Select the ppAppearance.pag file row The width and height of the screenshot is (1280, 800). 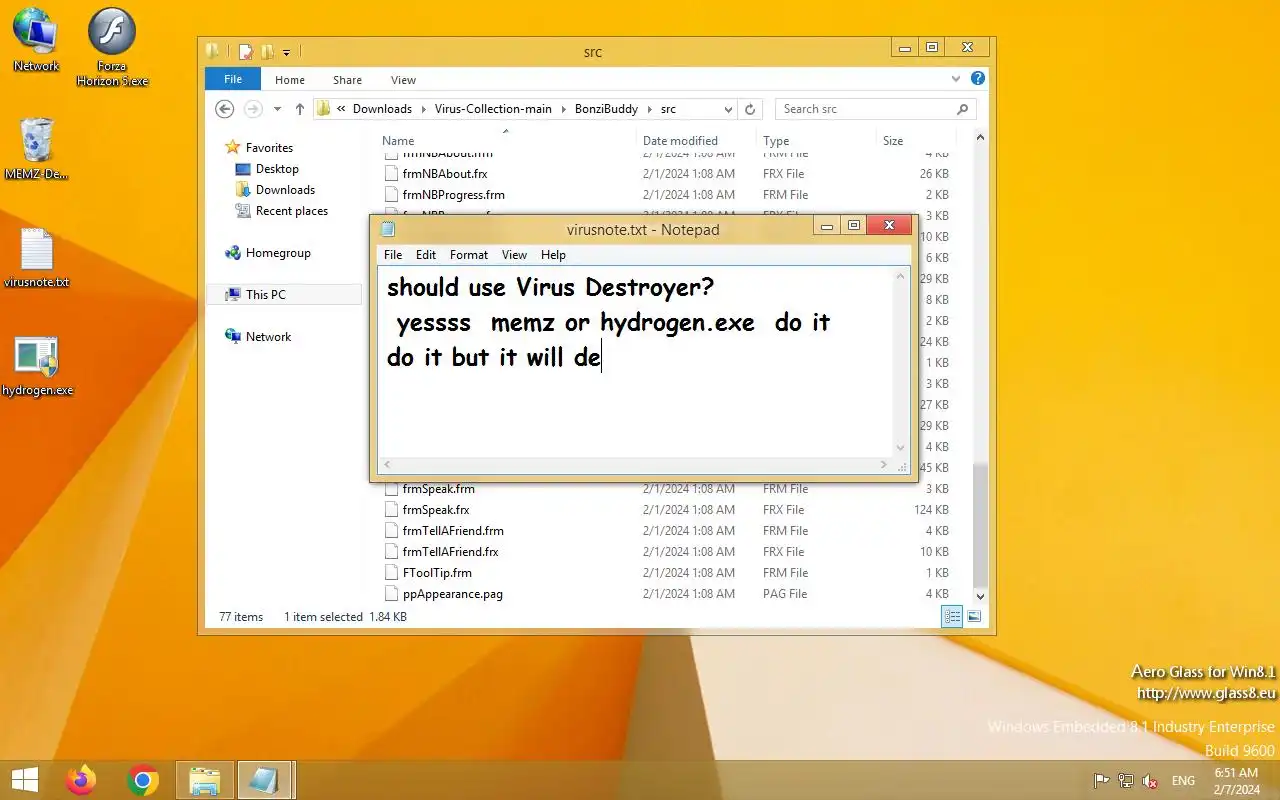click(668, 594)
